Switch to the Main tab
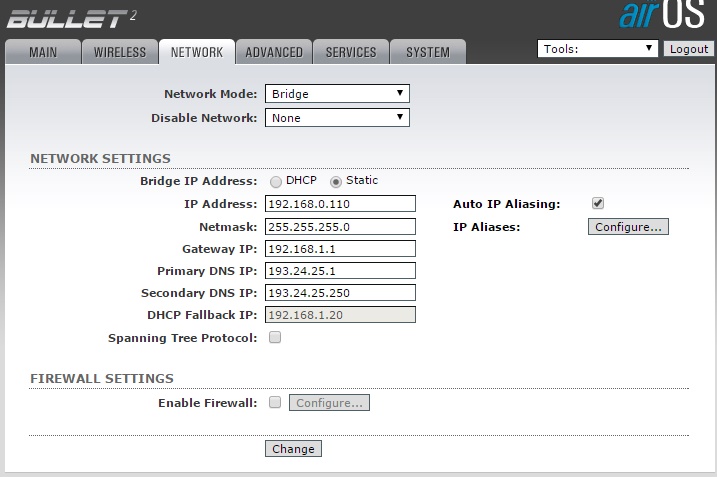This screenshot has height=477, width=717. coord(42,52)
